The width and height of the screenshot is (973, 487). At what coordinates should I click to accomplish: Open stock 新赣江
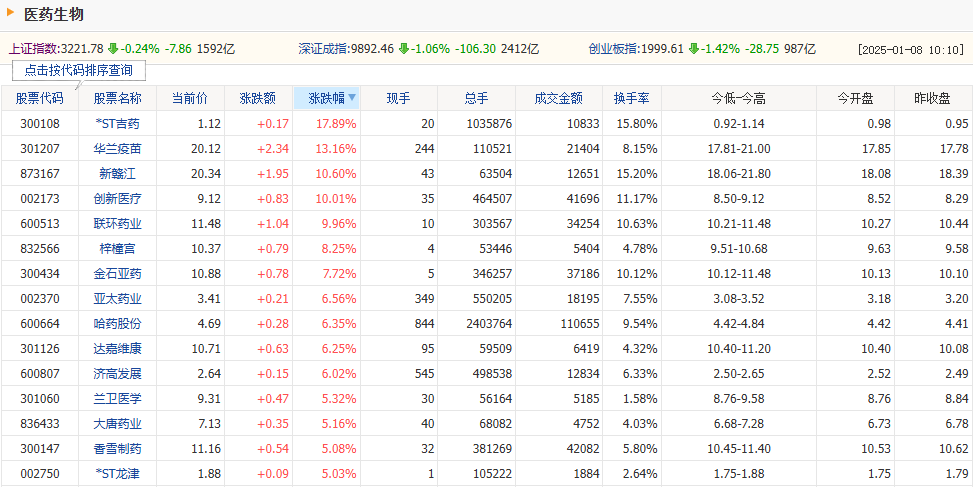pos(118,174)
